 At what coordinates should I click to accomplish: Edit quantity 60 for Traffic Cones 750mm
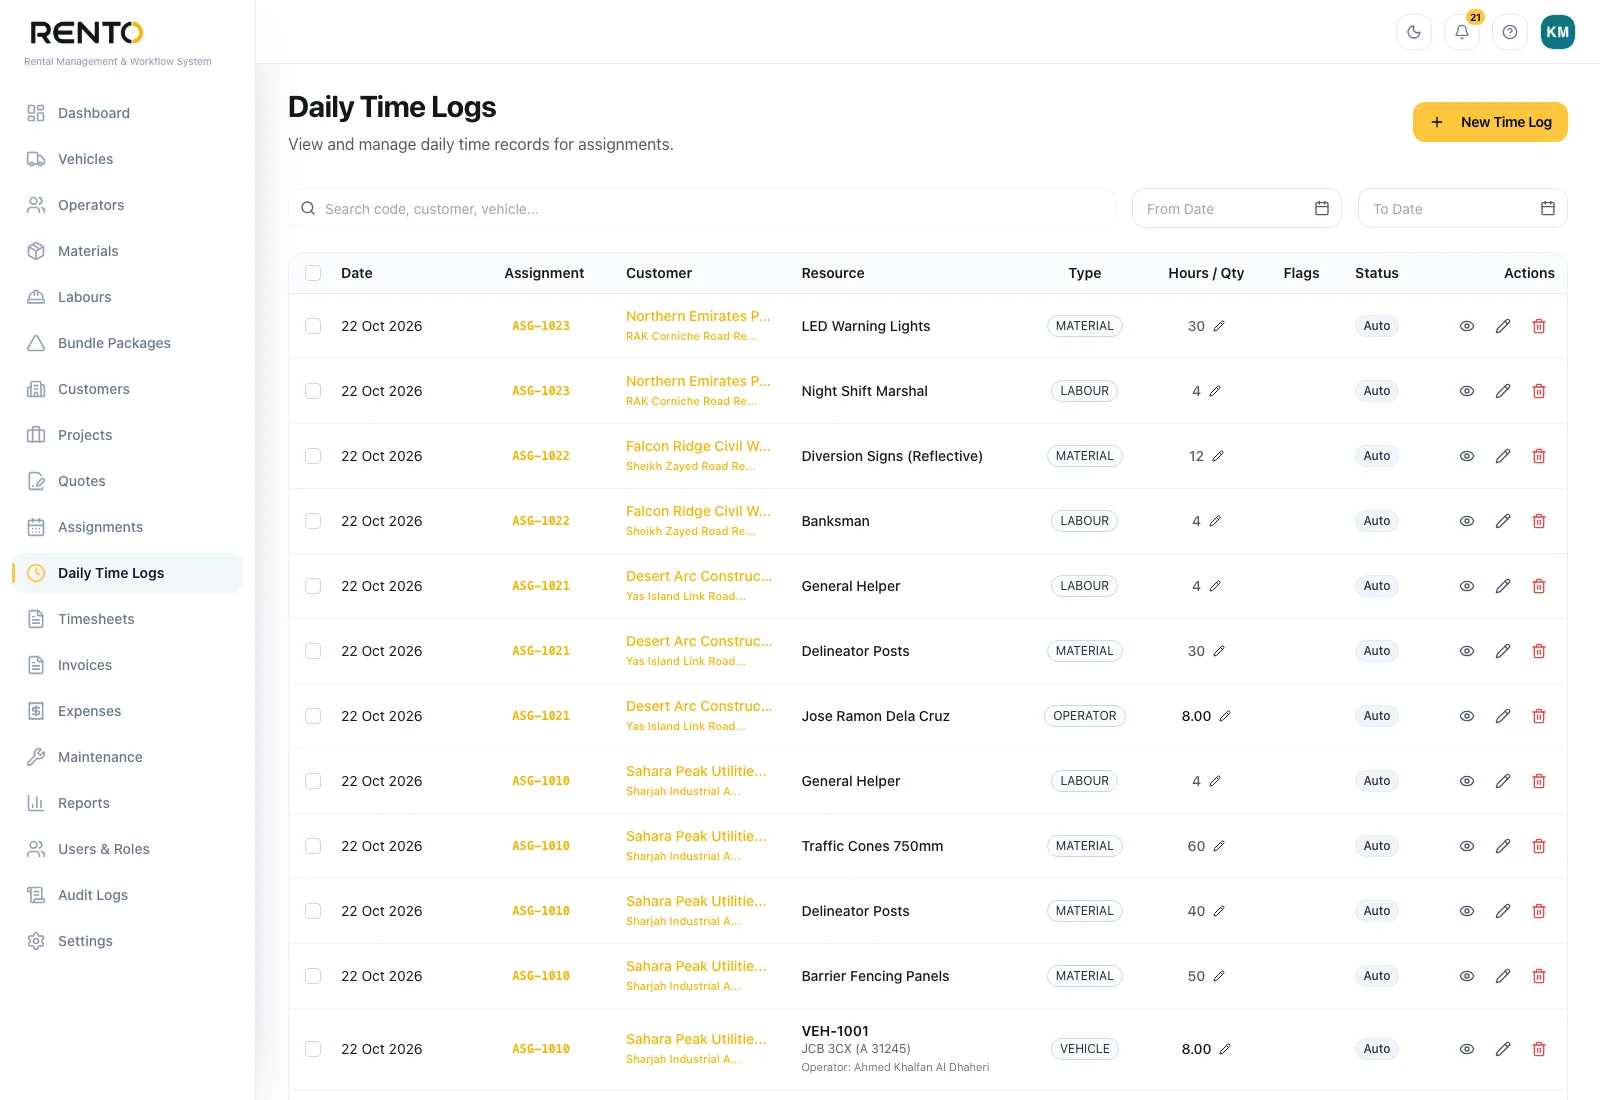tap(1219, 846)
